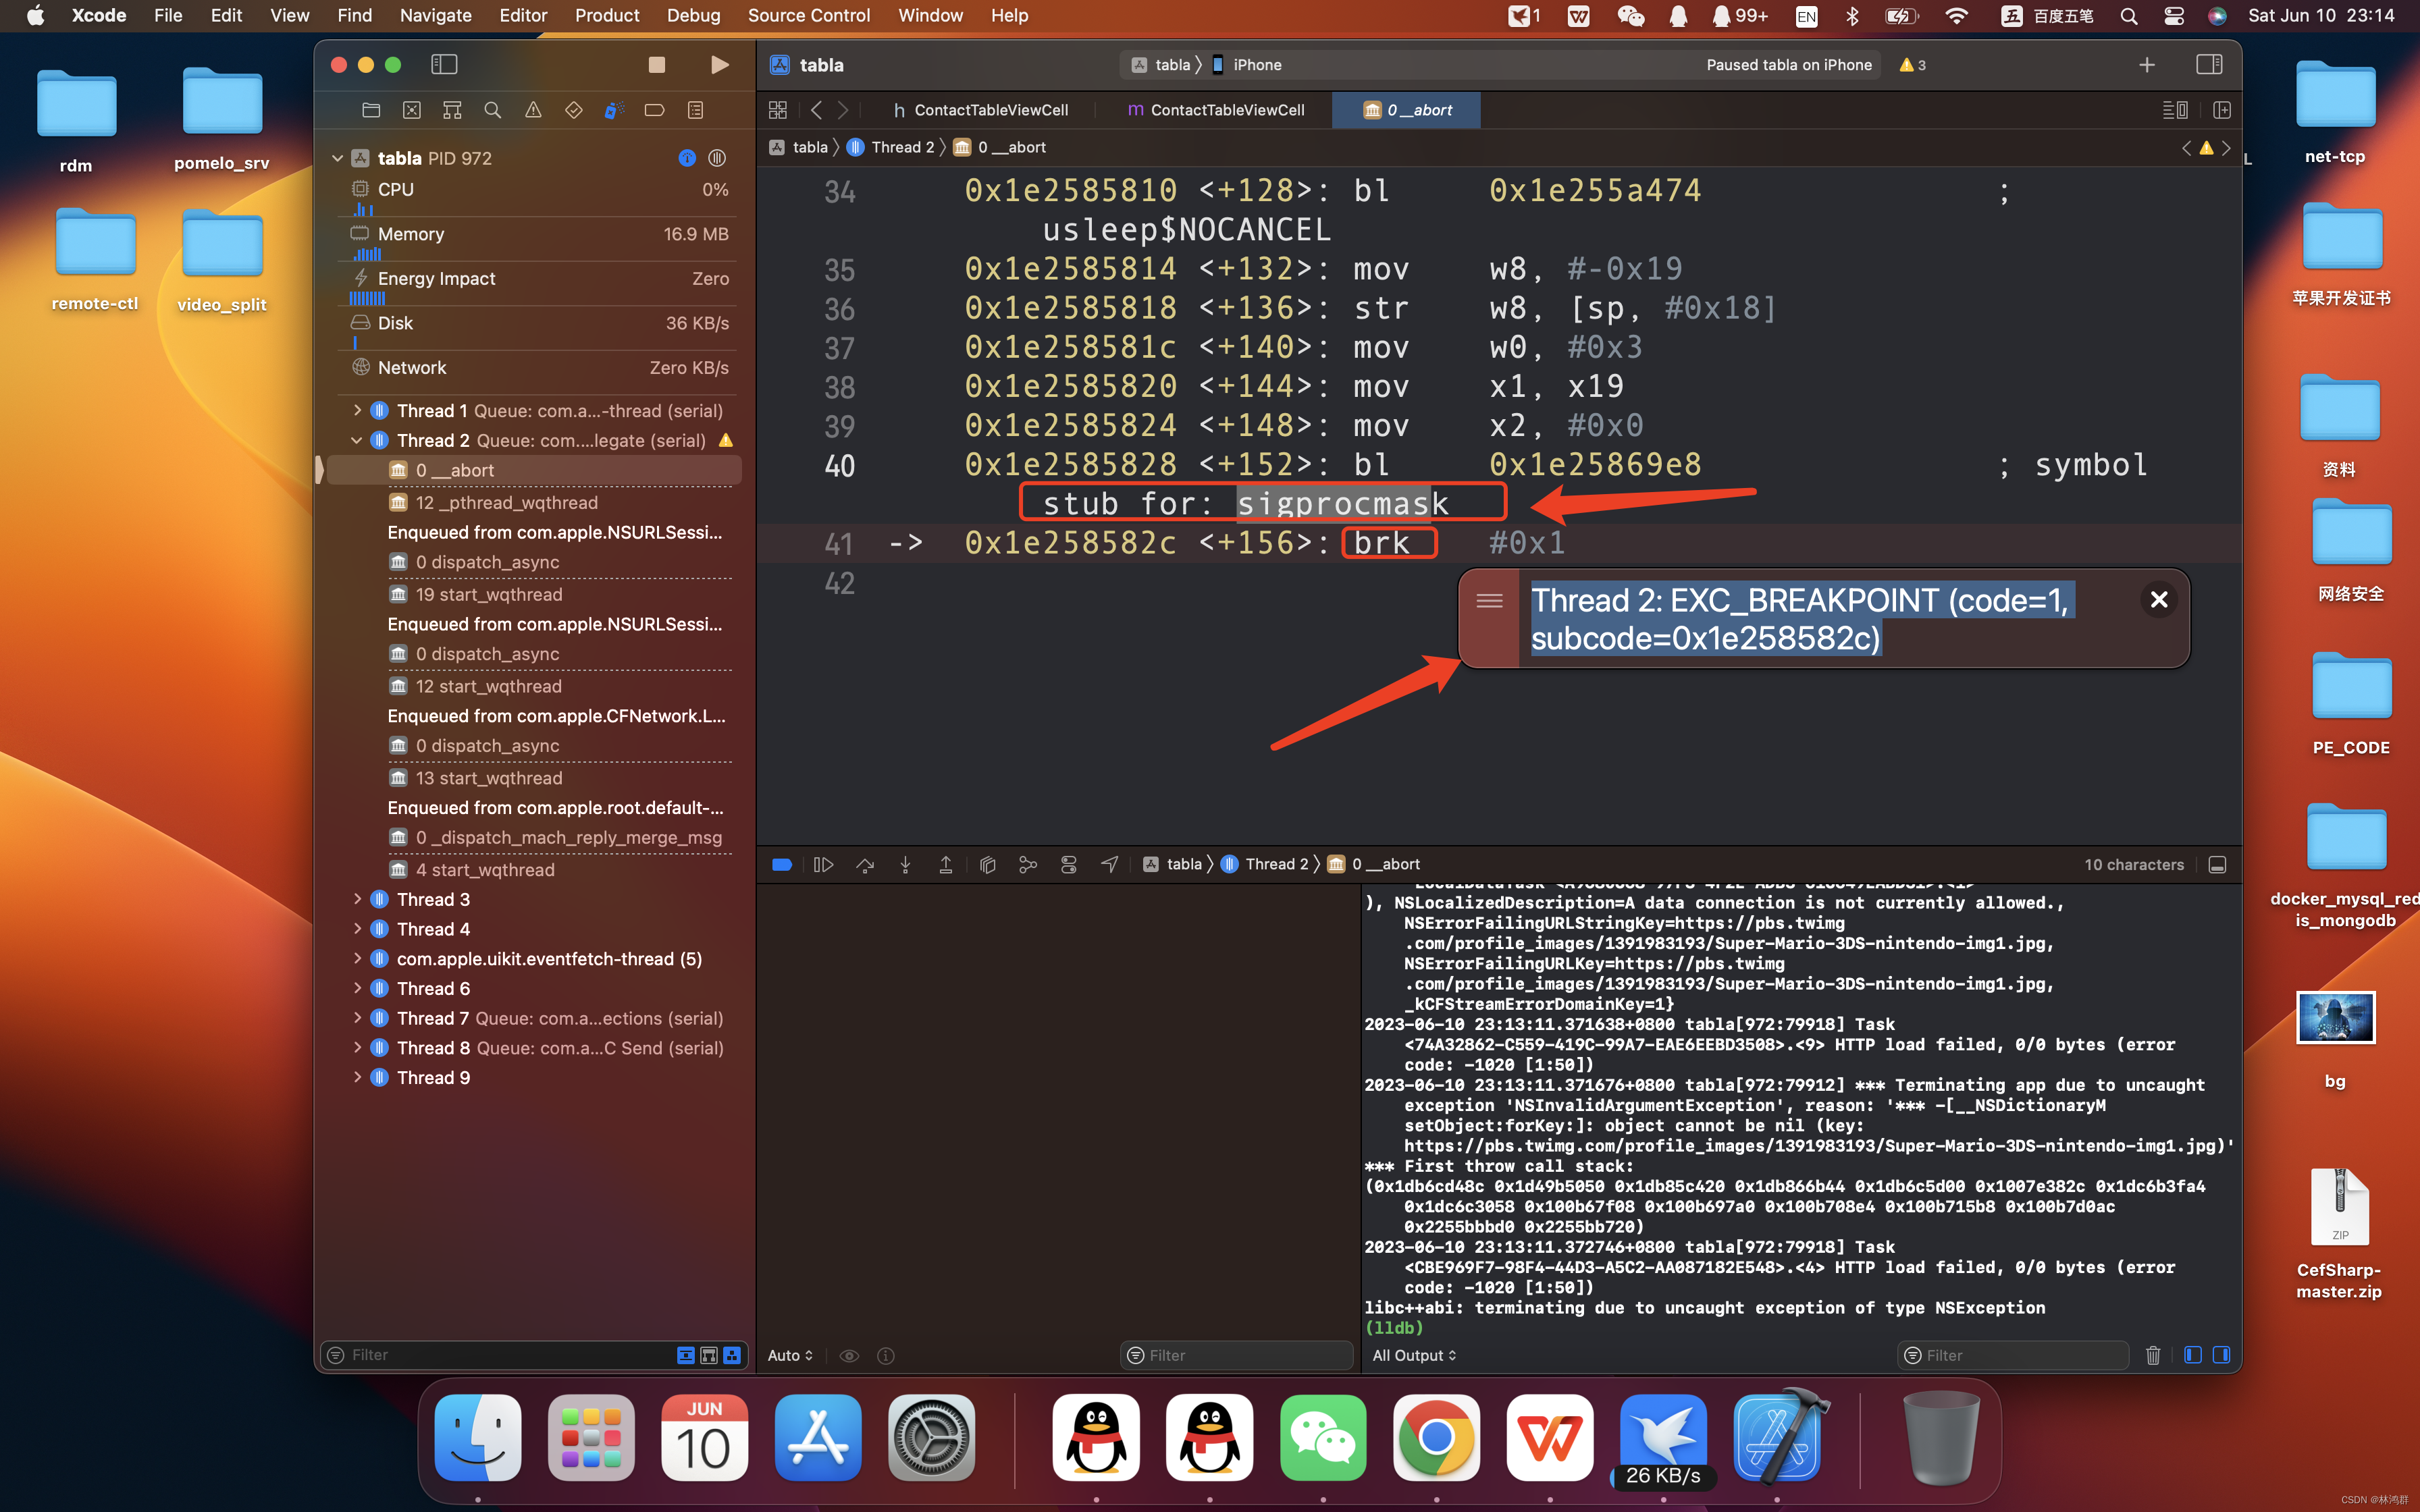The width and height of the screenshot is (2420, 1512).
Task: Click the Step Into debug button
Action: point(905,865)
